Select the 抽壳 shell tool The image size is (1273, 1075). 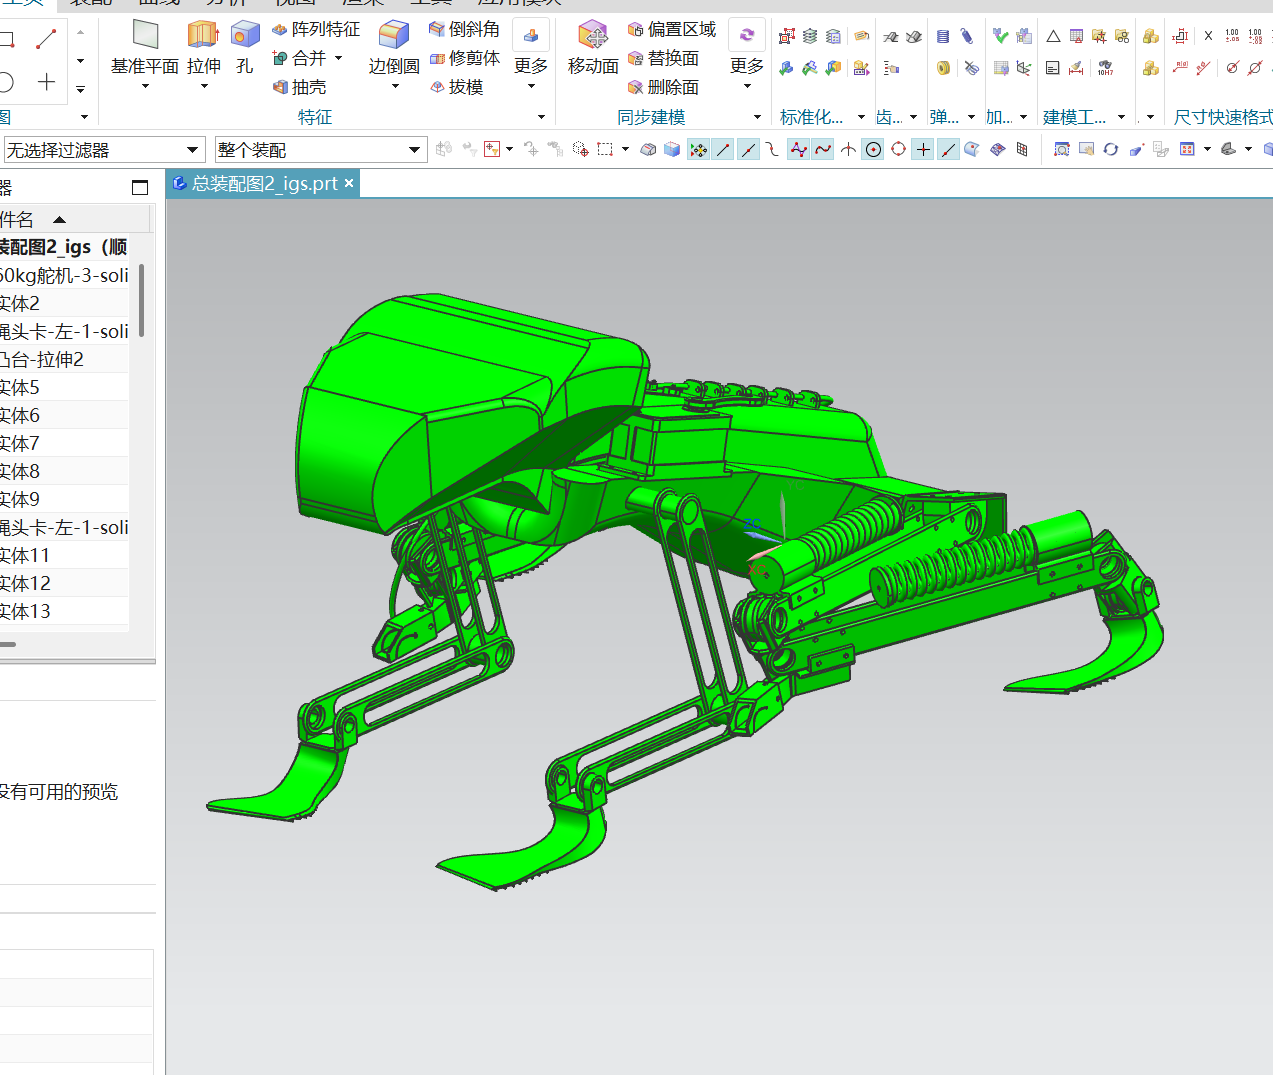click(300, 87)
